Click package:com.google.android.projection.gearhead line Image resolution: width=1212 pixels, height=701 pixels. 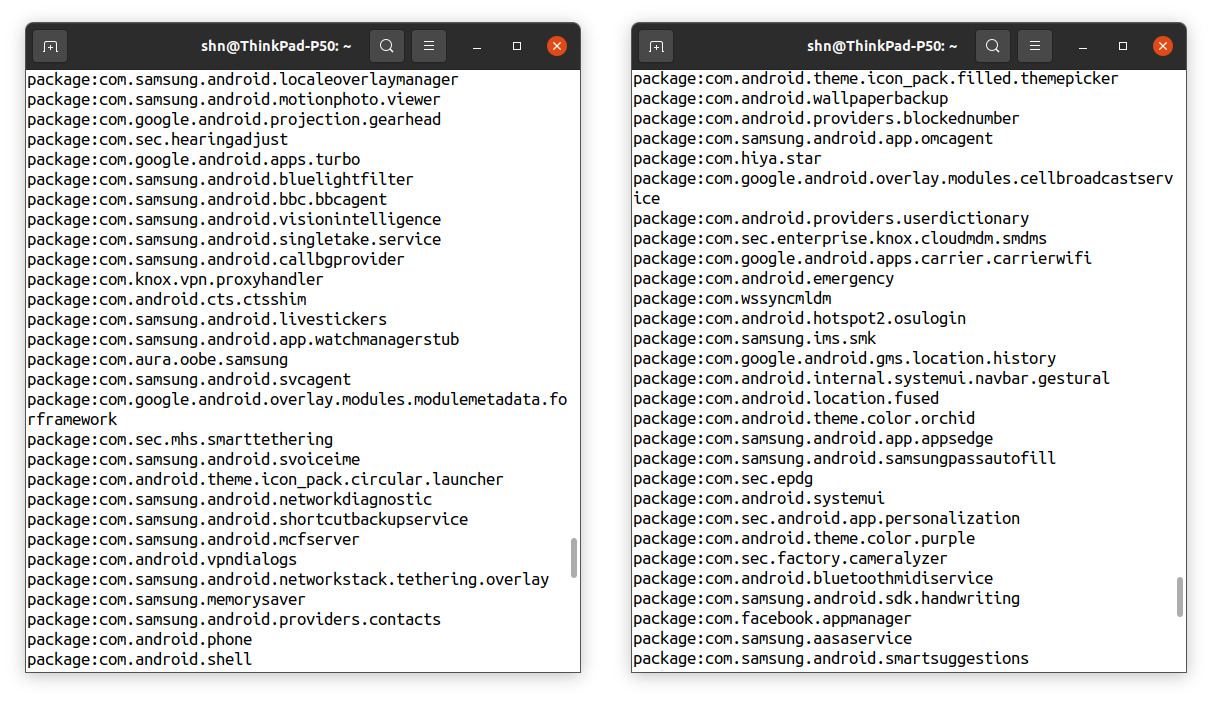tap(234, 119)
